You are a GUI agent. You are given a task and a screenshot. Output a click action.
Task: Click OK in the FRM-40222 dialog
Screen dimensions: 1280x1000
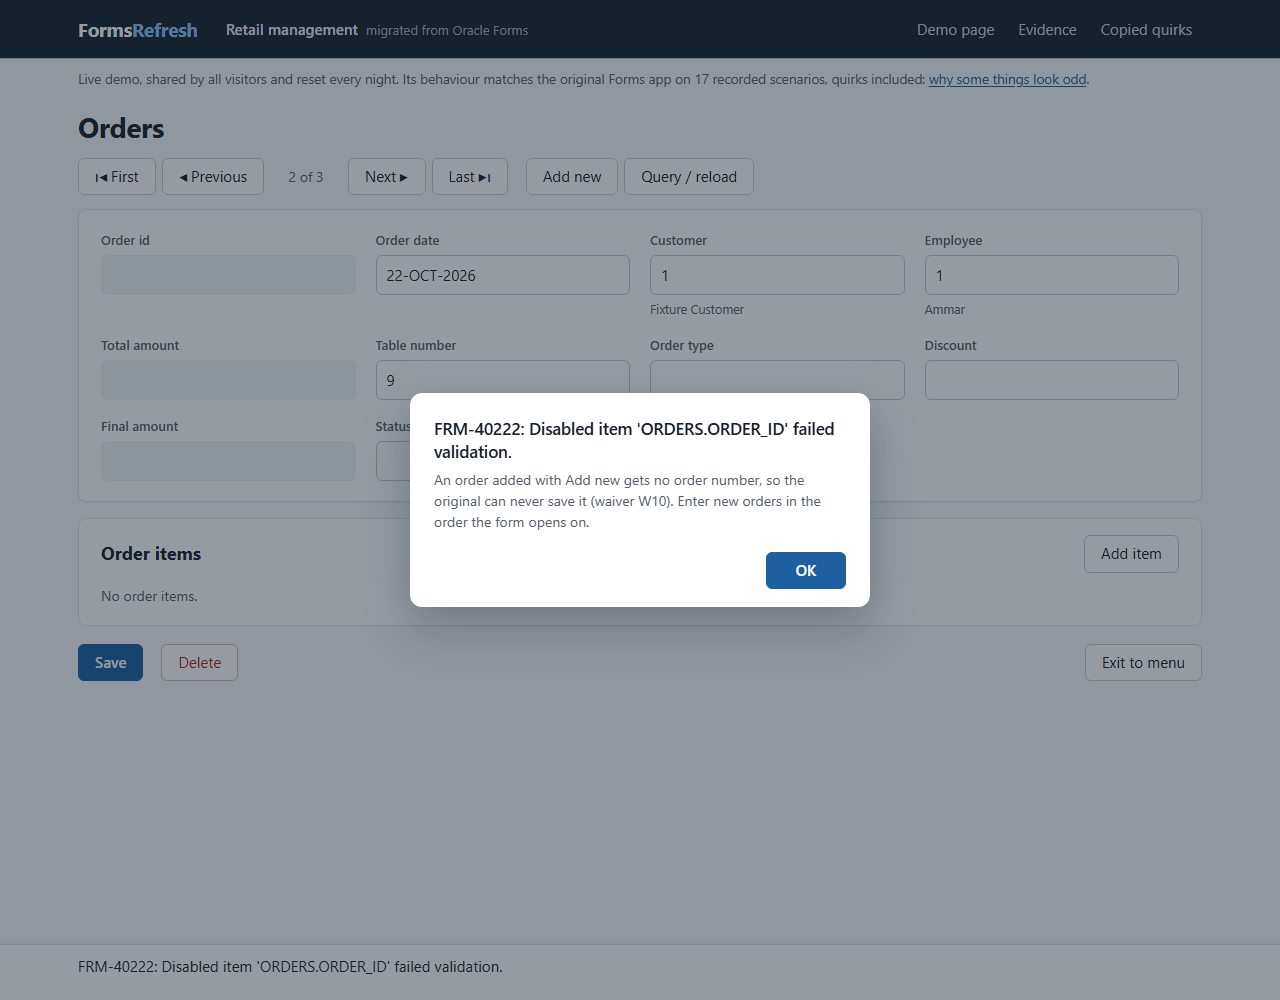(806, 570)
